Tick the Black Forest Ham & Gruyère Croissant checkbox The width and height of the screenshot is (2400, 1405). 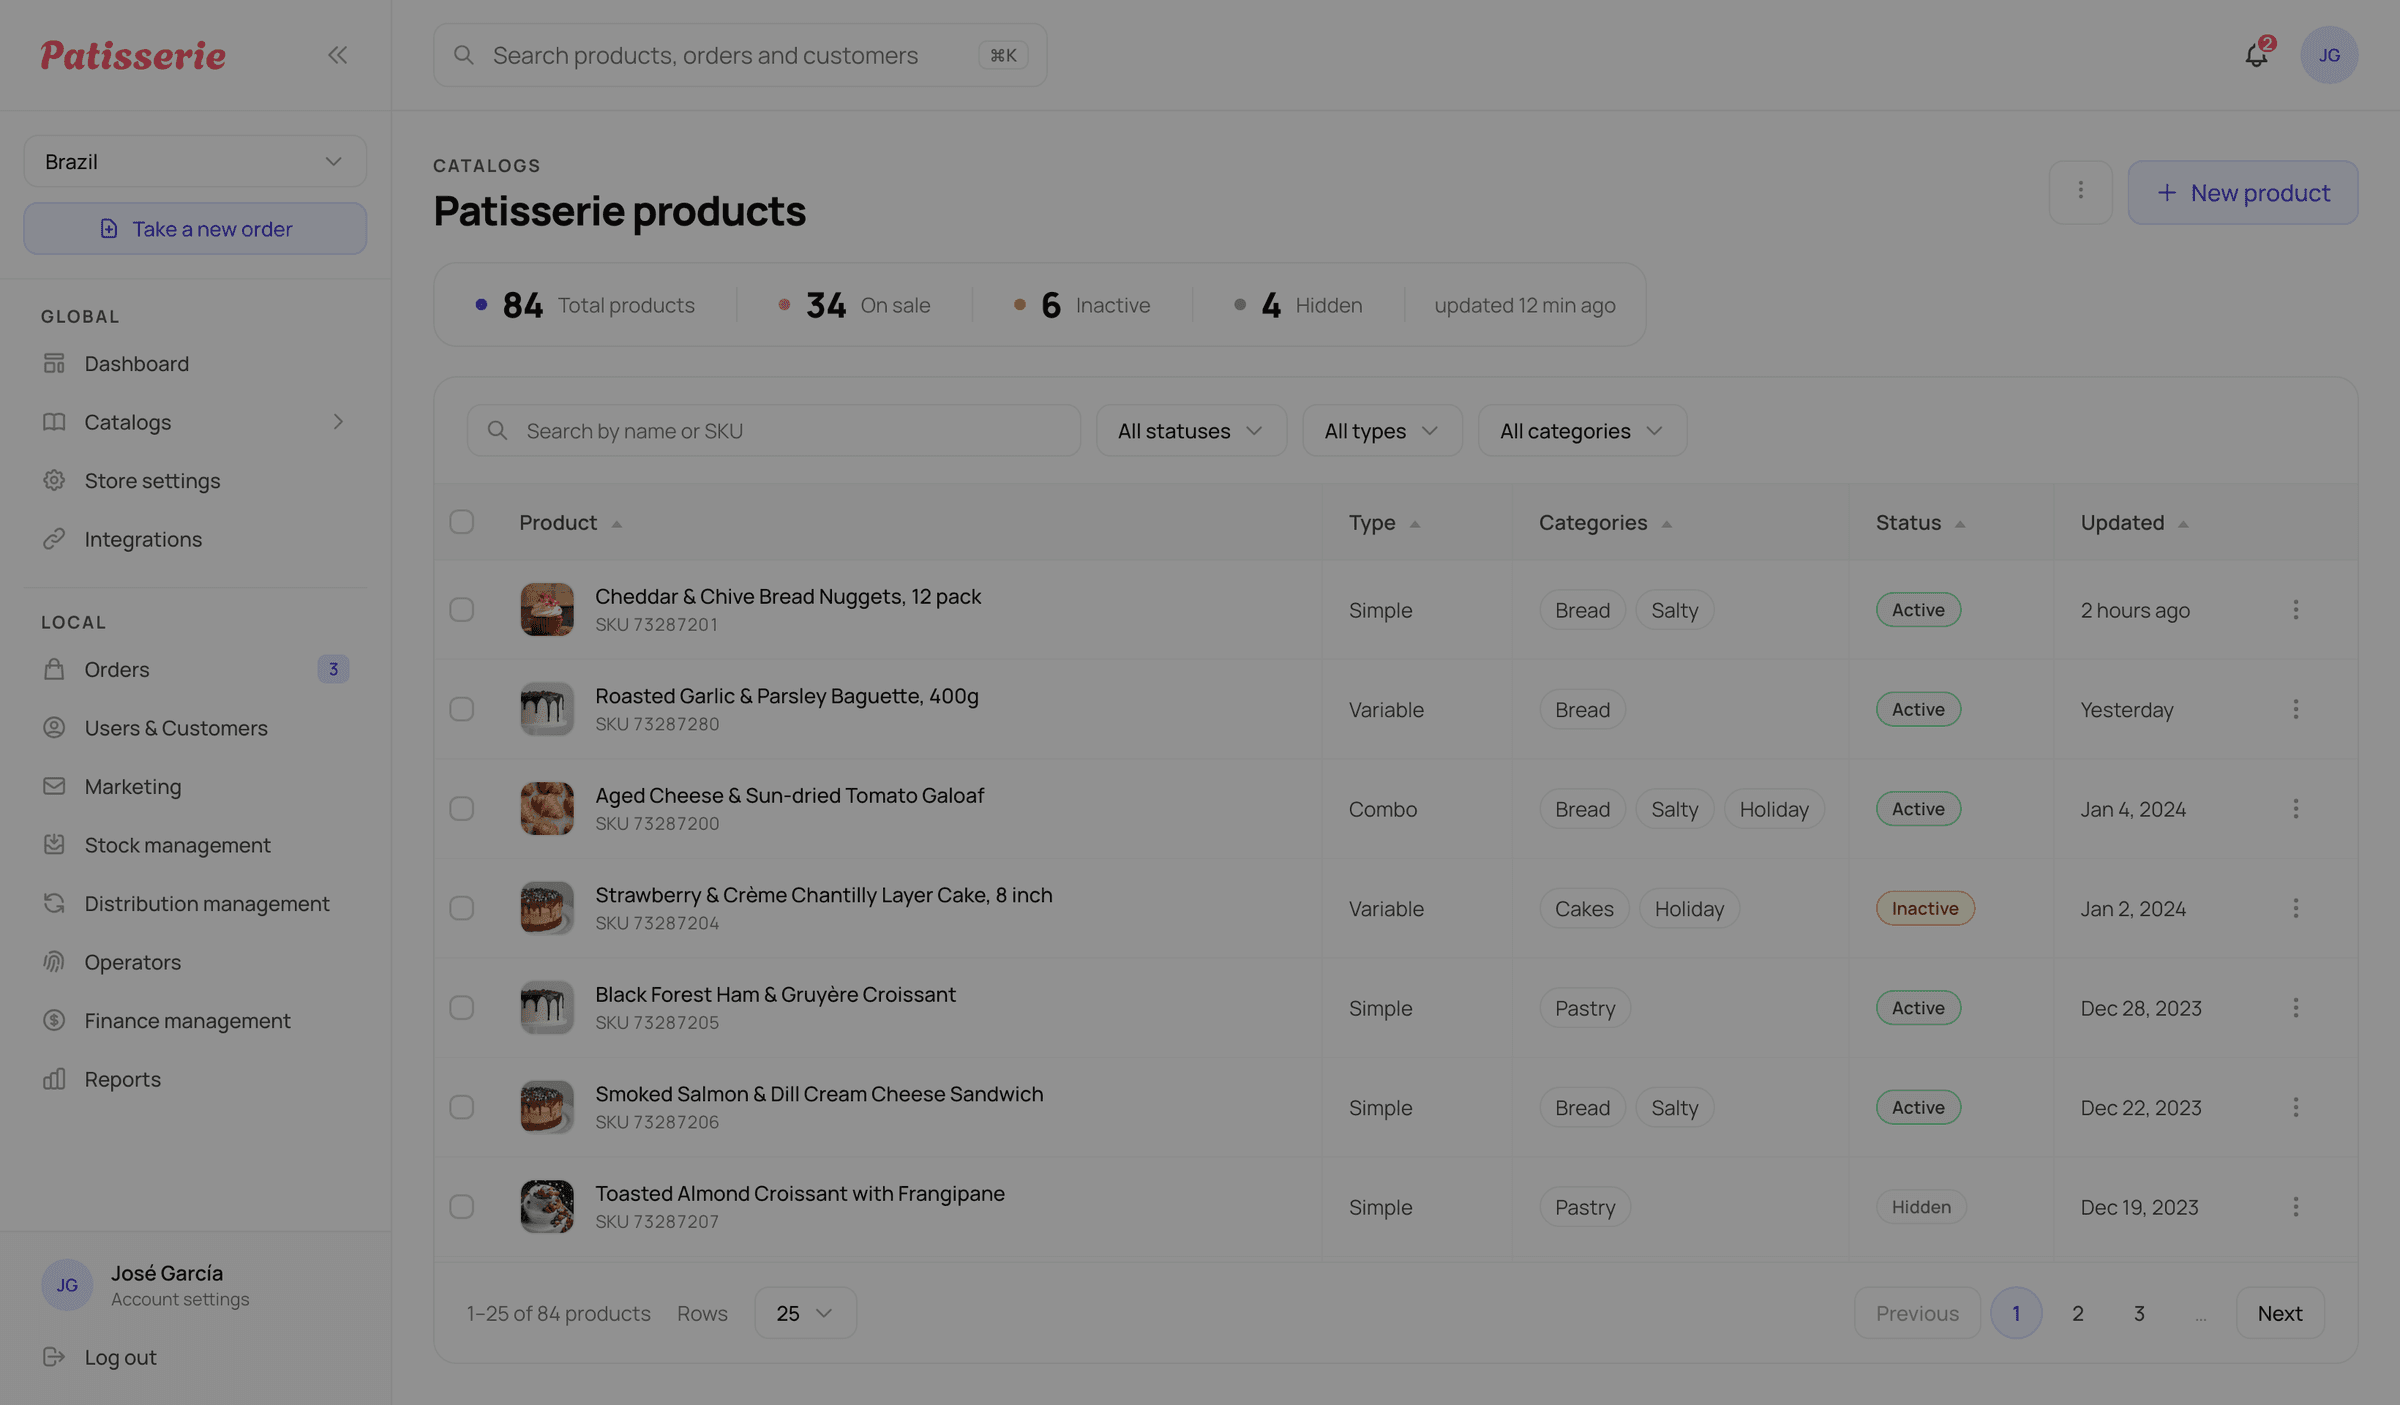[x=461, y=1008]
